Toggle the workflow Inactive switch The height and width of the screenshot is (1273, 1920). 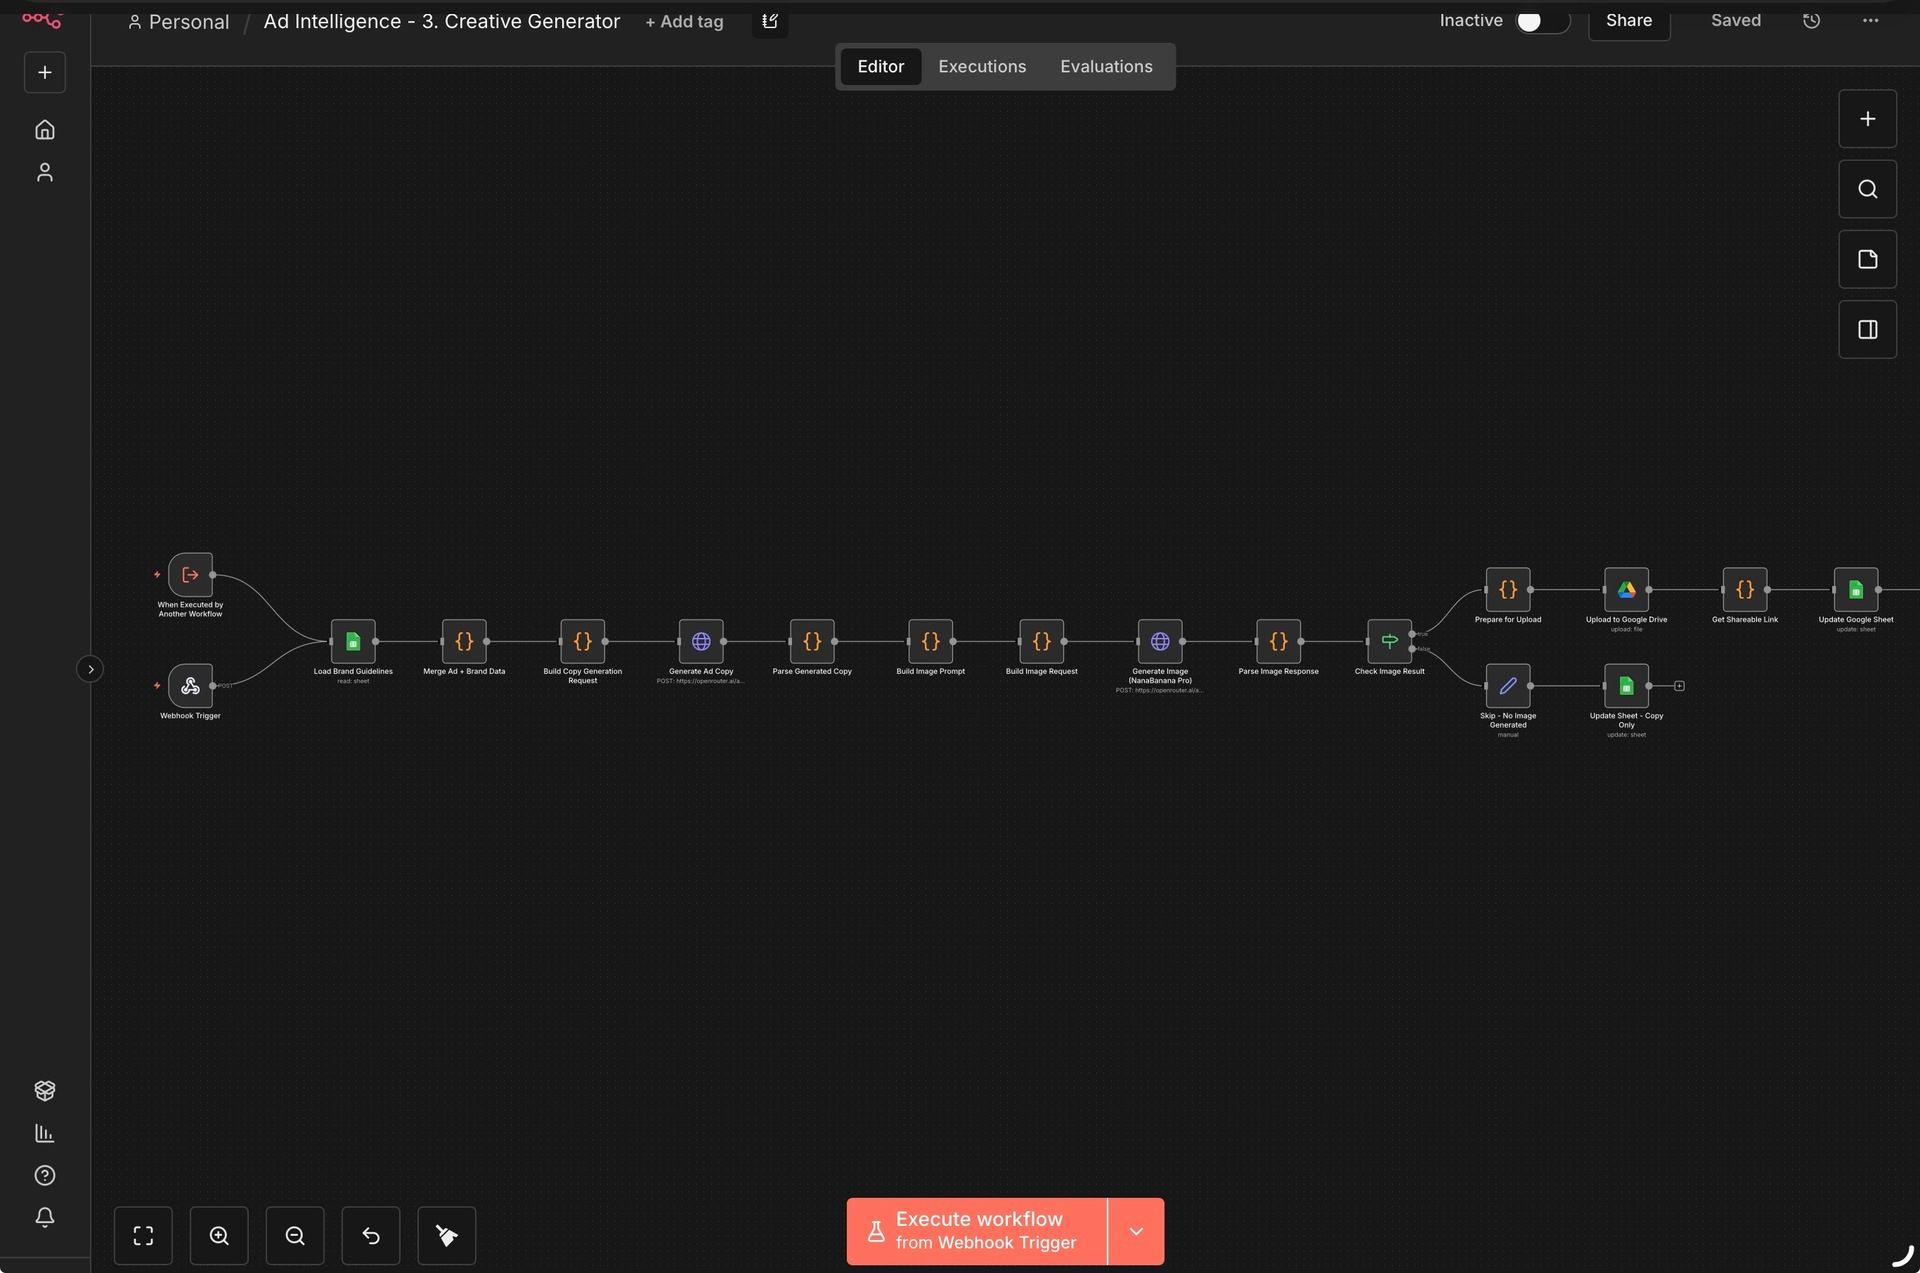pos(1541,21)
